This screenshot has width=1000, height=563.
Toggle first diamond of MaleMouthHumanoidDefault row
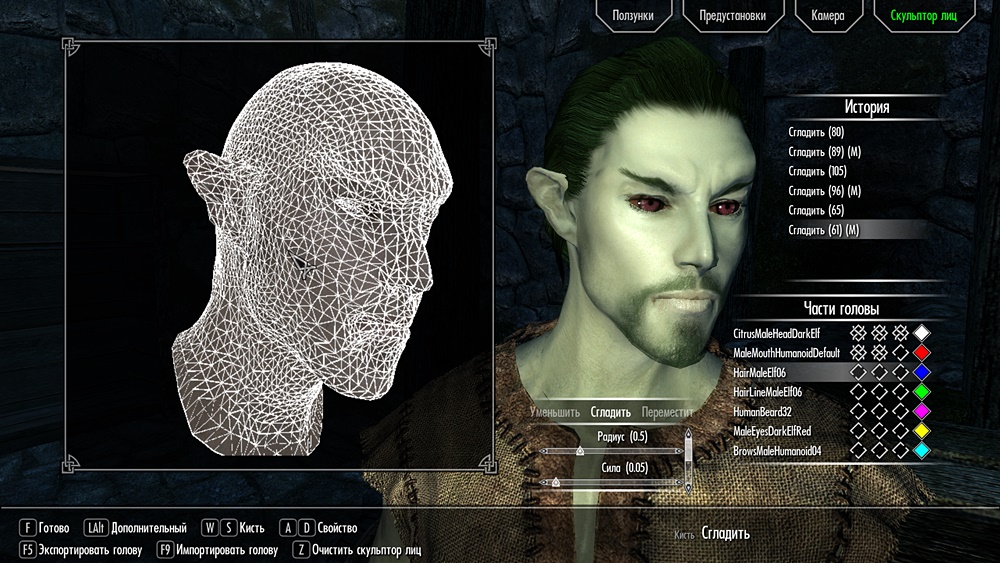click(858, 353)
